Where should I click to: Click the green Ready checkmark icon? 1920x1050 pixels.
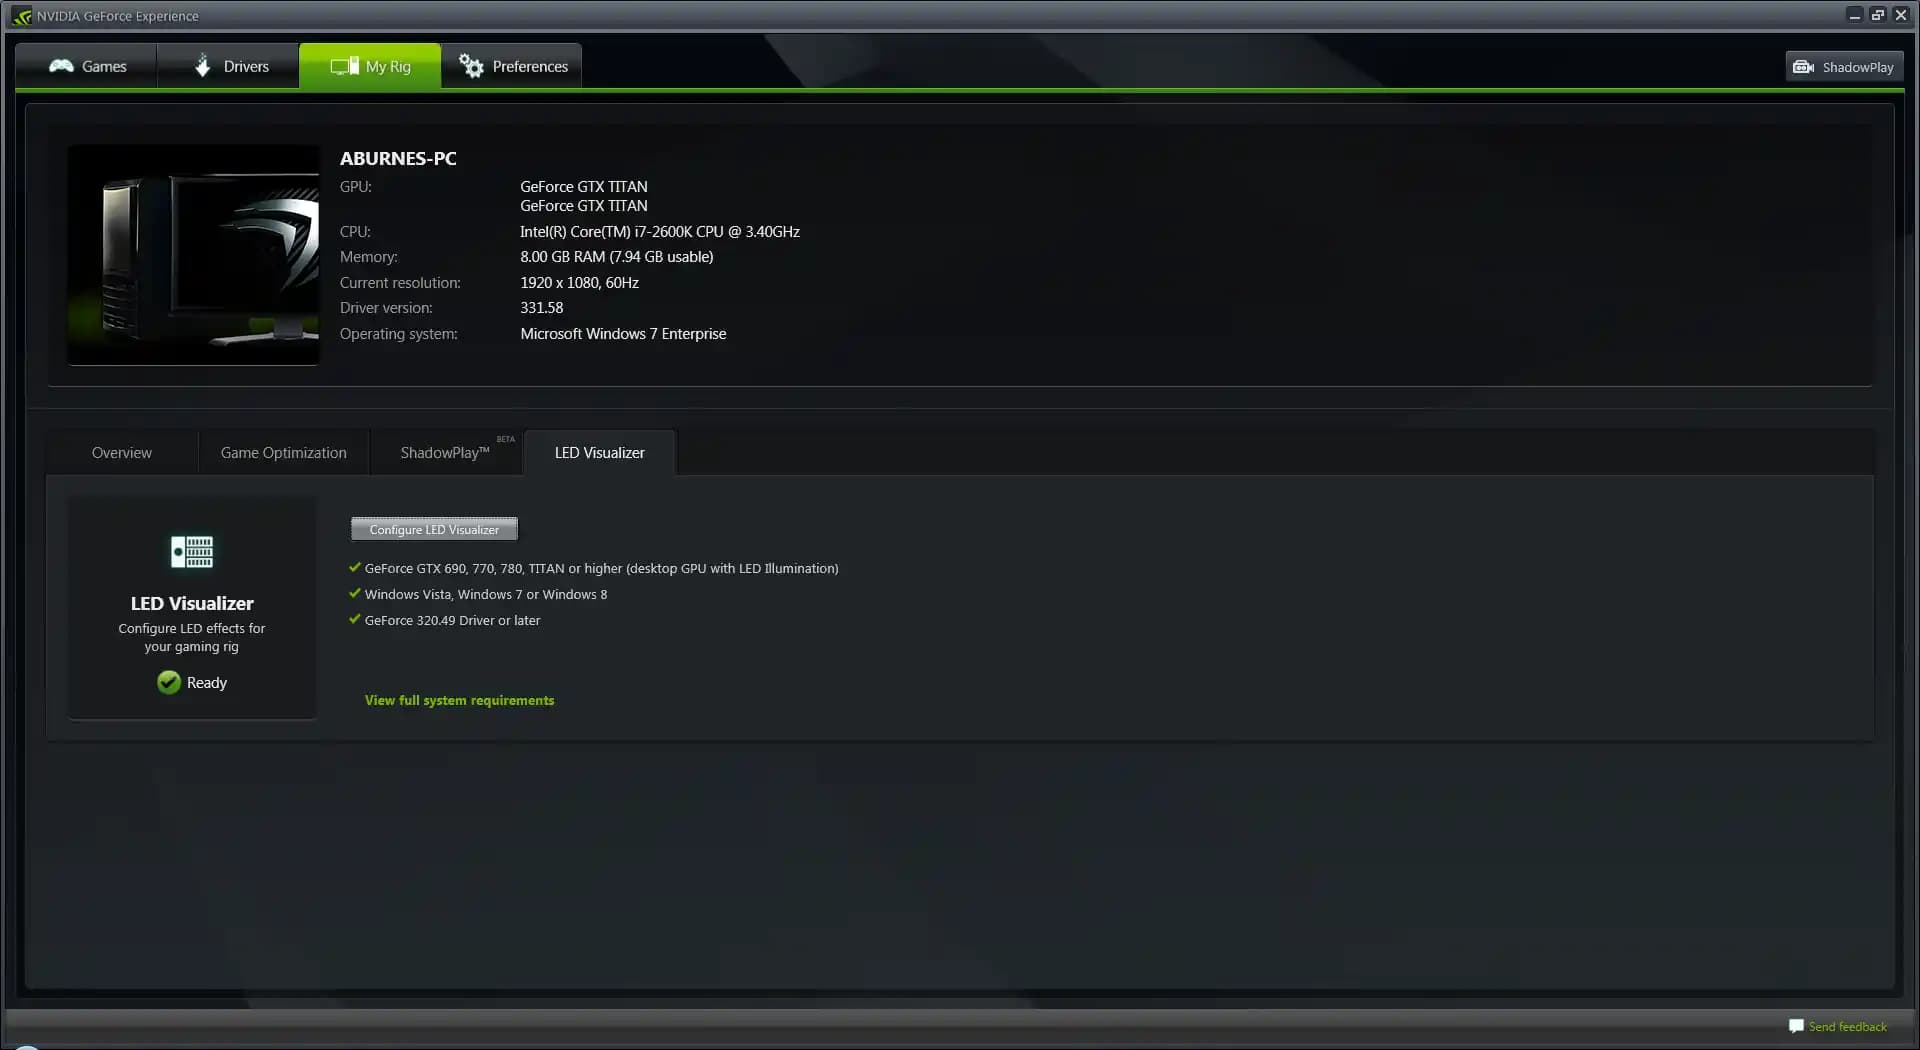(169, 682)
